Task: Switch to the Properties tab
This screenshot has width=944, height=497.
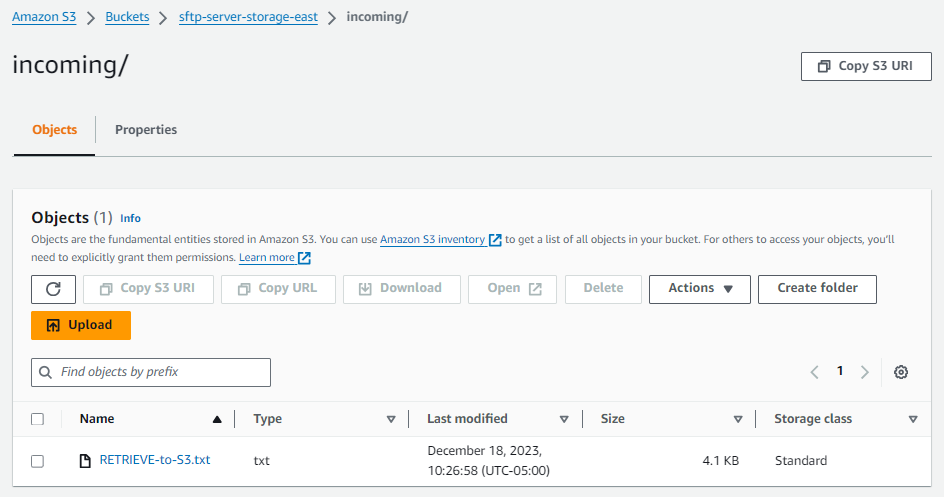Action: tap(146, 130)
